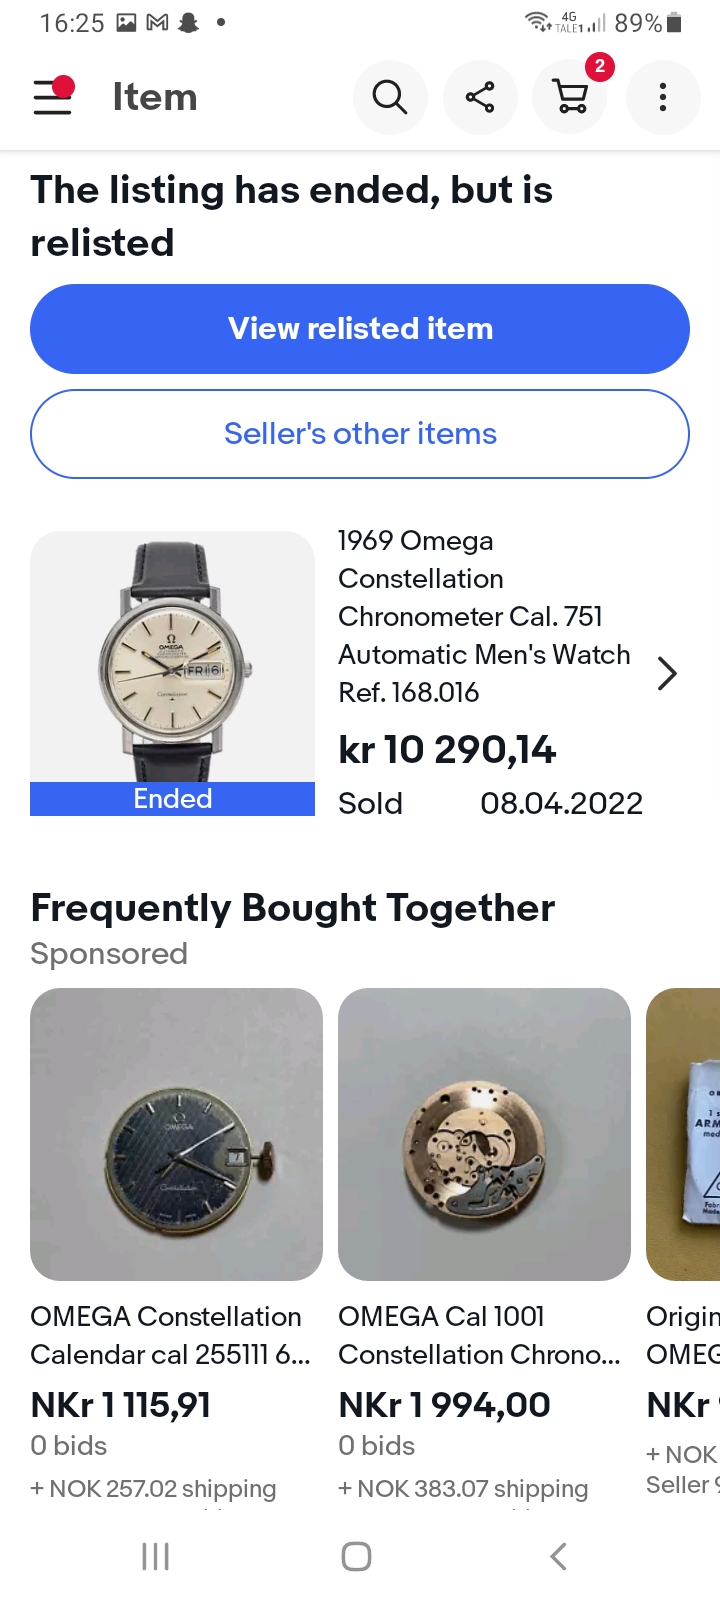Open OMEGA Constellation Calendar dial image
This screenshot has width=720, height=1600.
pos(176,1134)
